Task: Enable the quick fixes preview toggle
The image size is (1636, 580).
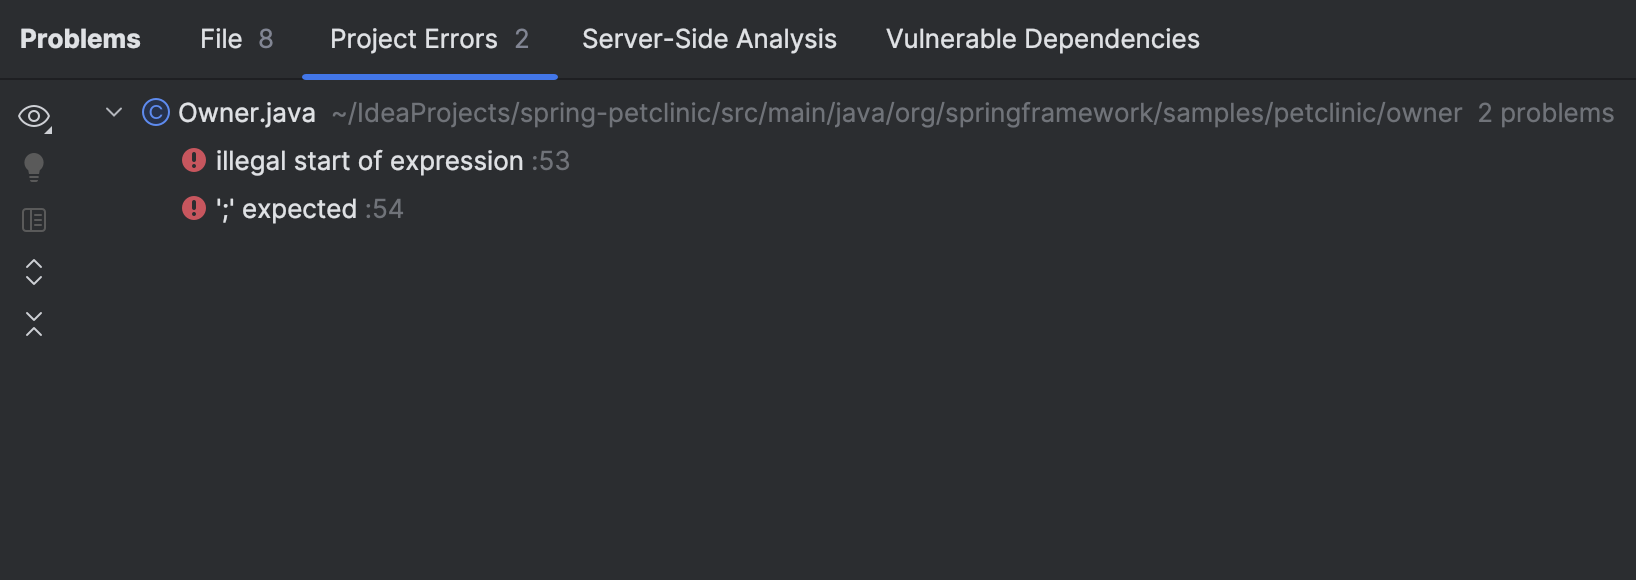Action: tap(33, 166)
